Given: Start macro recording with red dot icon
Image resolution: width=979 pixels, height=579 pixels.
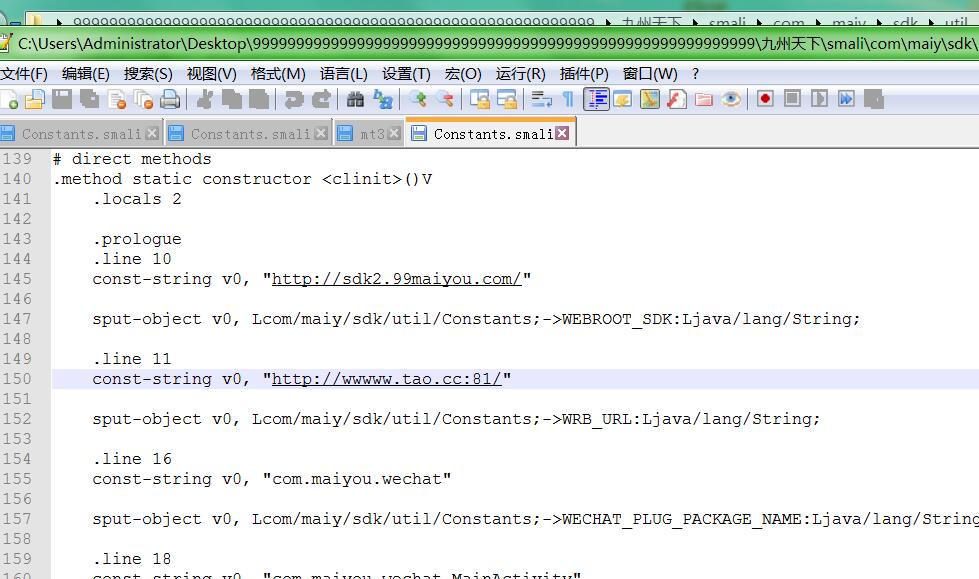Looking at the screenshot, I should 765,99.
